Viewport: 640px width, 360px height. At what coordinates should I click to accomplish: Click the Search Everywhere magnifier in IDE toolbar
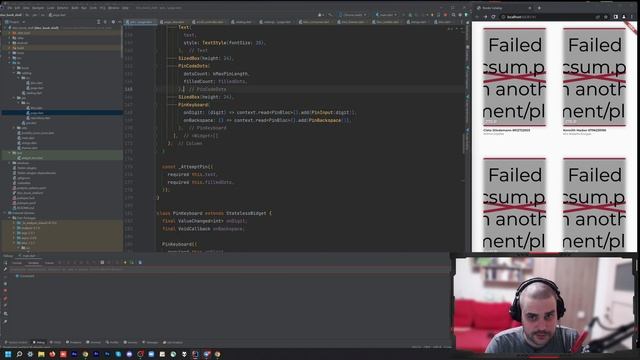click(x=453, y=15)
